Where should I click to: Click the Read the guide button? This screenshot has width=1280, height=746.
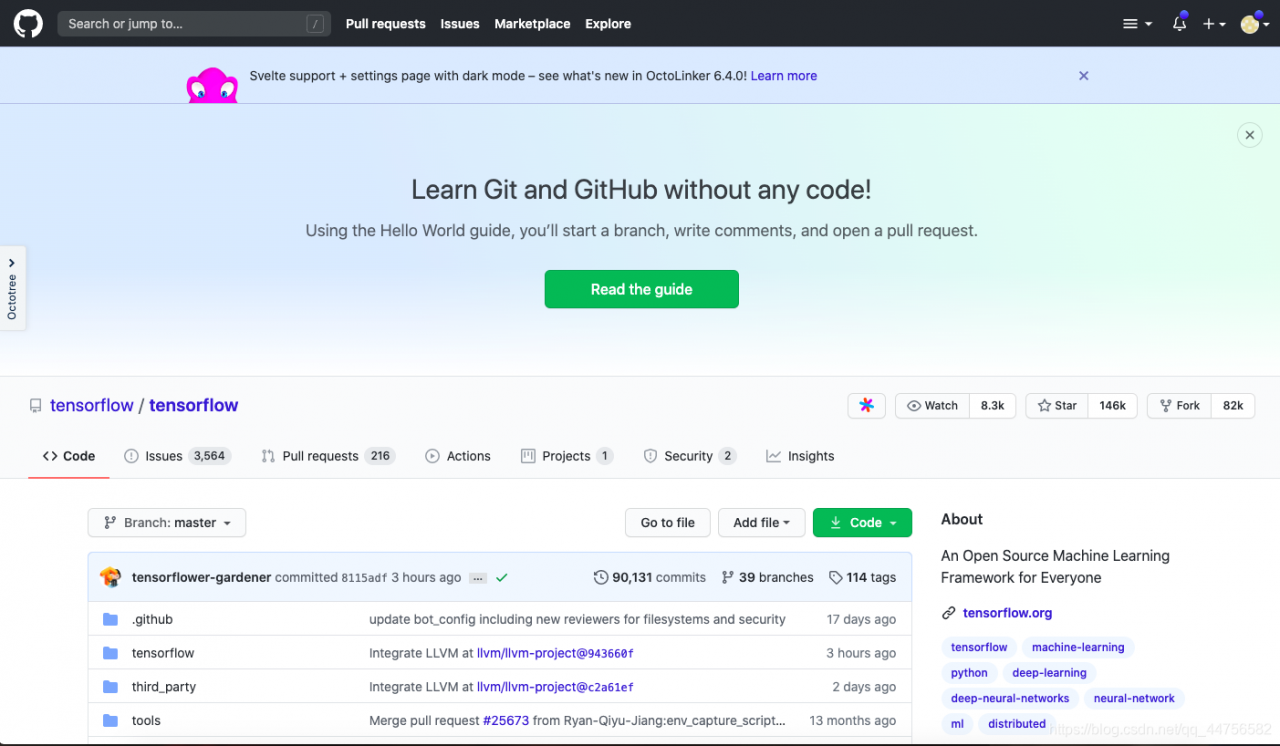[641, 289]
